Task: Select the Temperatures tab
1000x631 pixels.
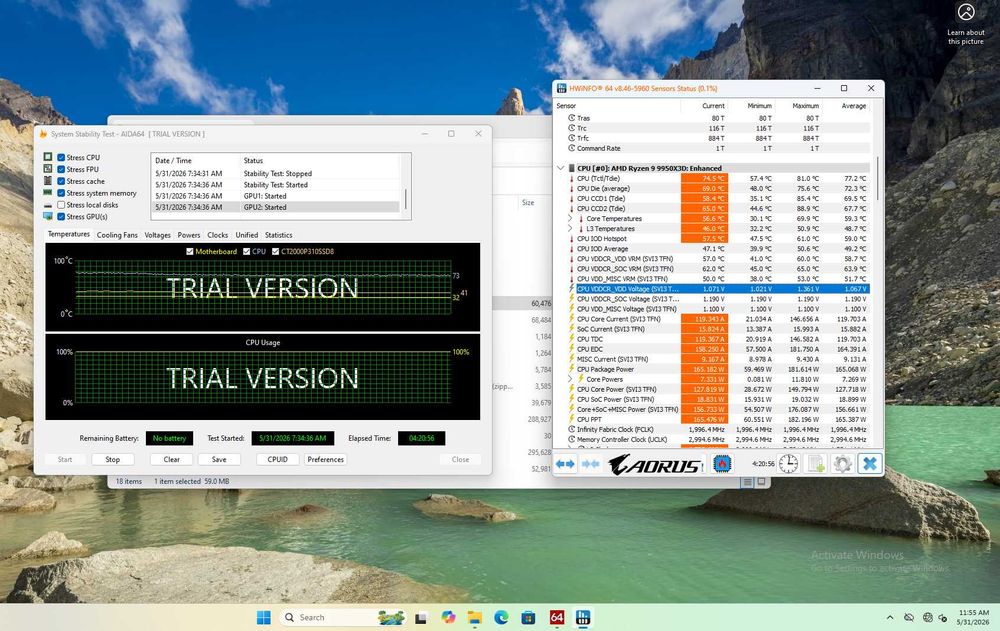Action: click(x=69, y=234)
